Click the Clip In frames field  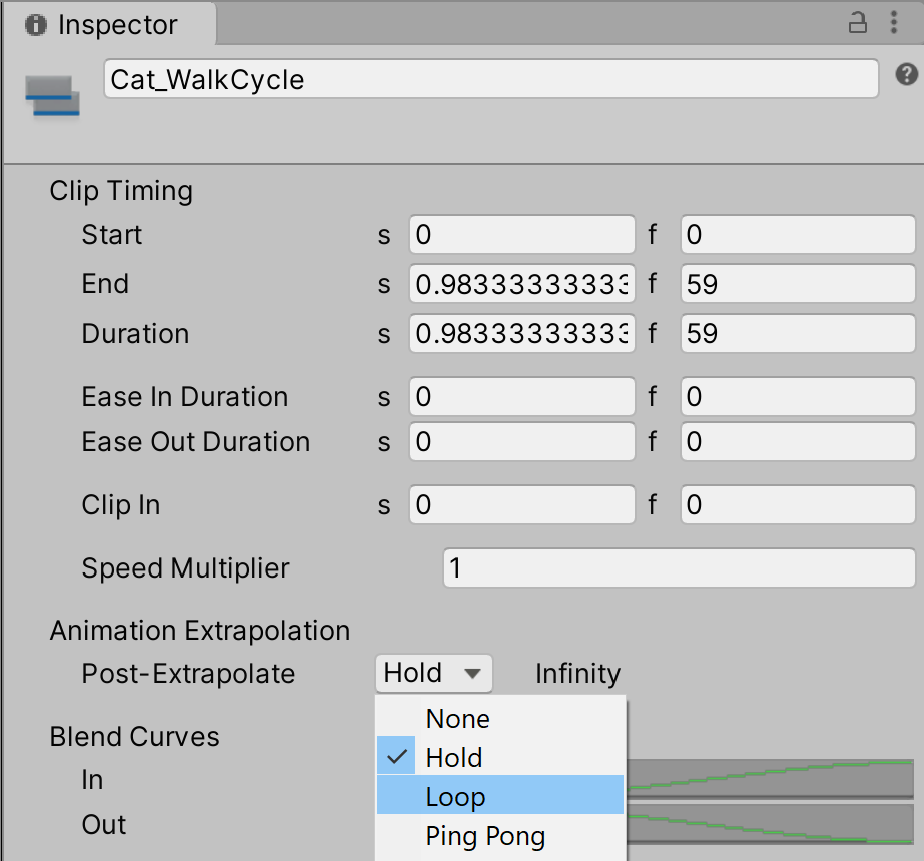point(797,505)
